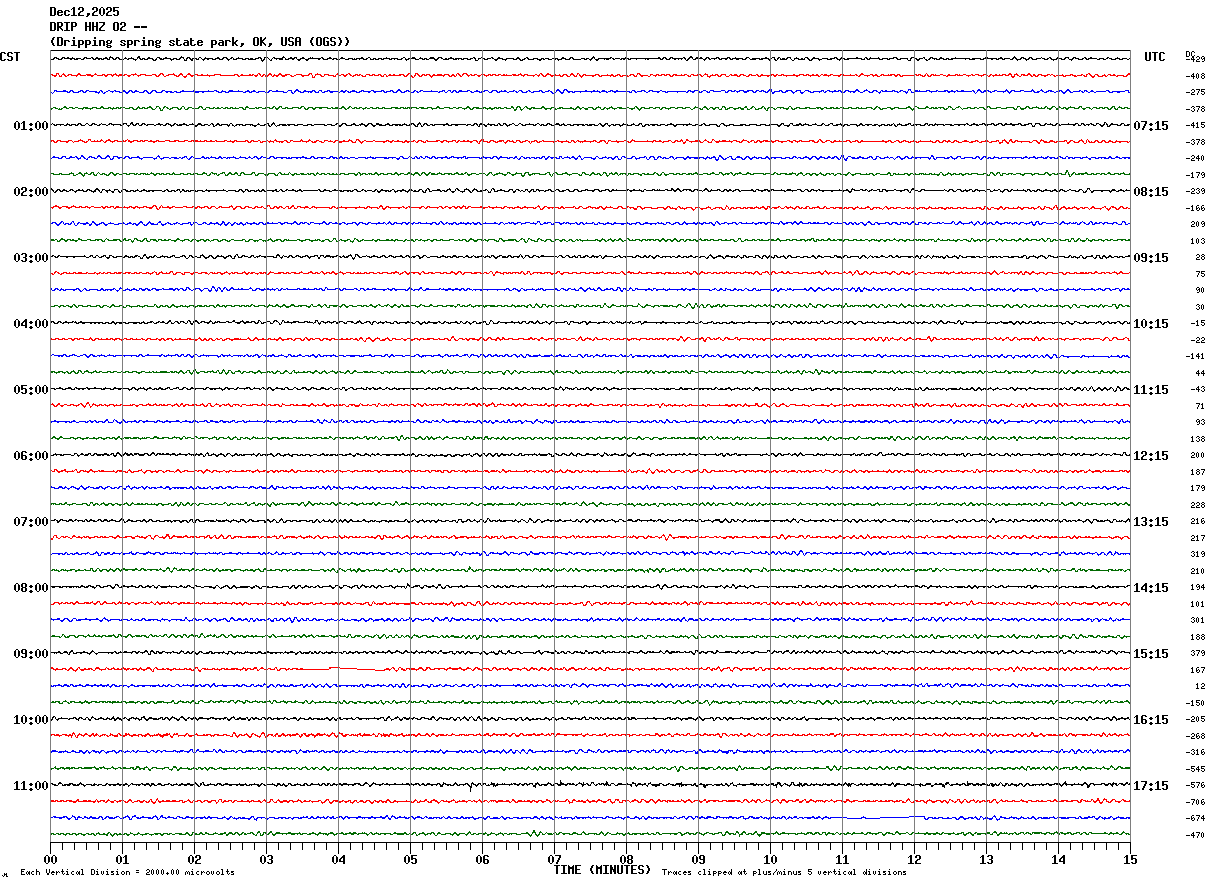Select the DC offset value -545

[1195, 769]
